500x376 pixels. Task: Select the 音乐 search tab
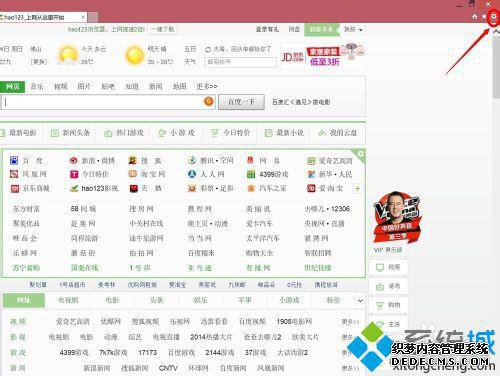(x=37, y=87)
